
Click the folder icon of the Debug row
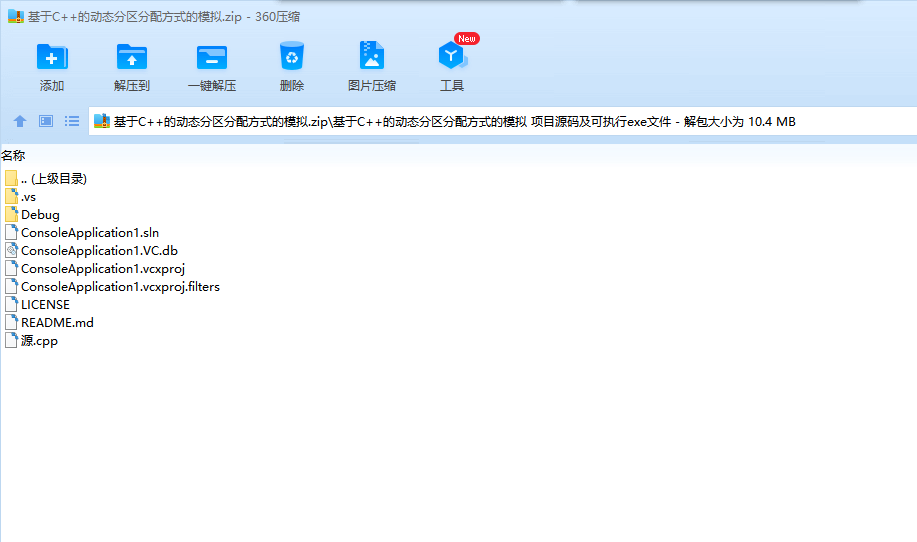[x=11, y=214]
